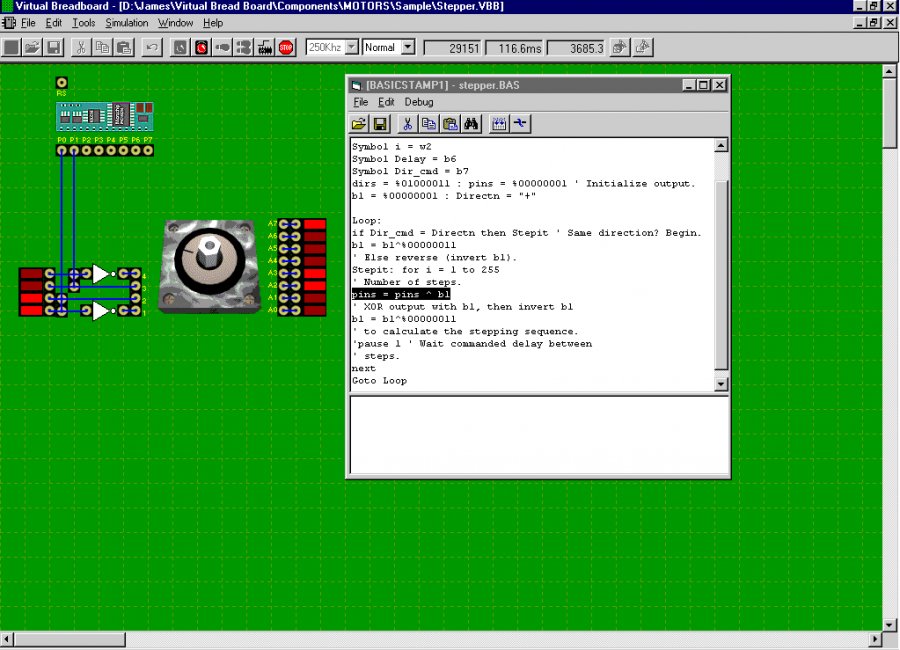Click the breadboard vertical scrollbar up arrow
Screen dimensions: 900x650
click(x=889, y=71)
